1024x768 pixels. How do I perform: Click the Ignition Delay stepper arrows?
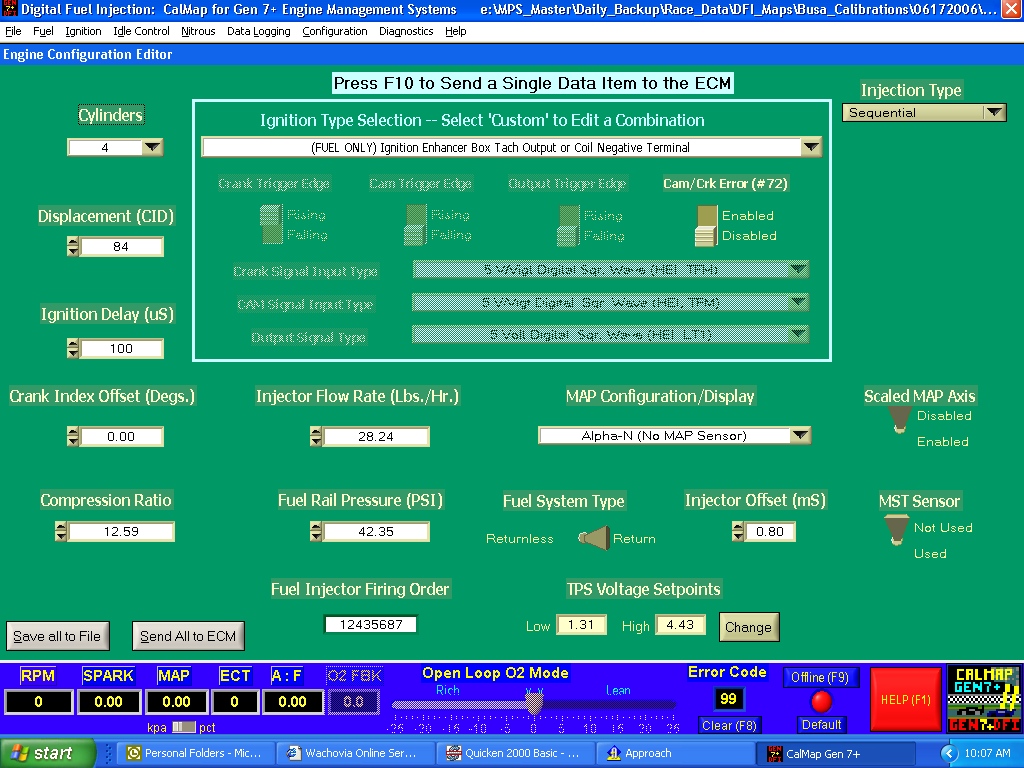click(x=72, y=348)
